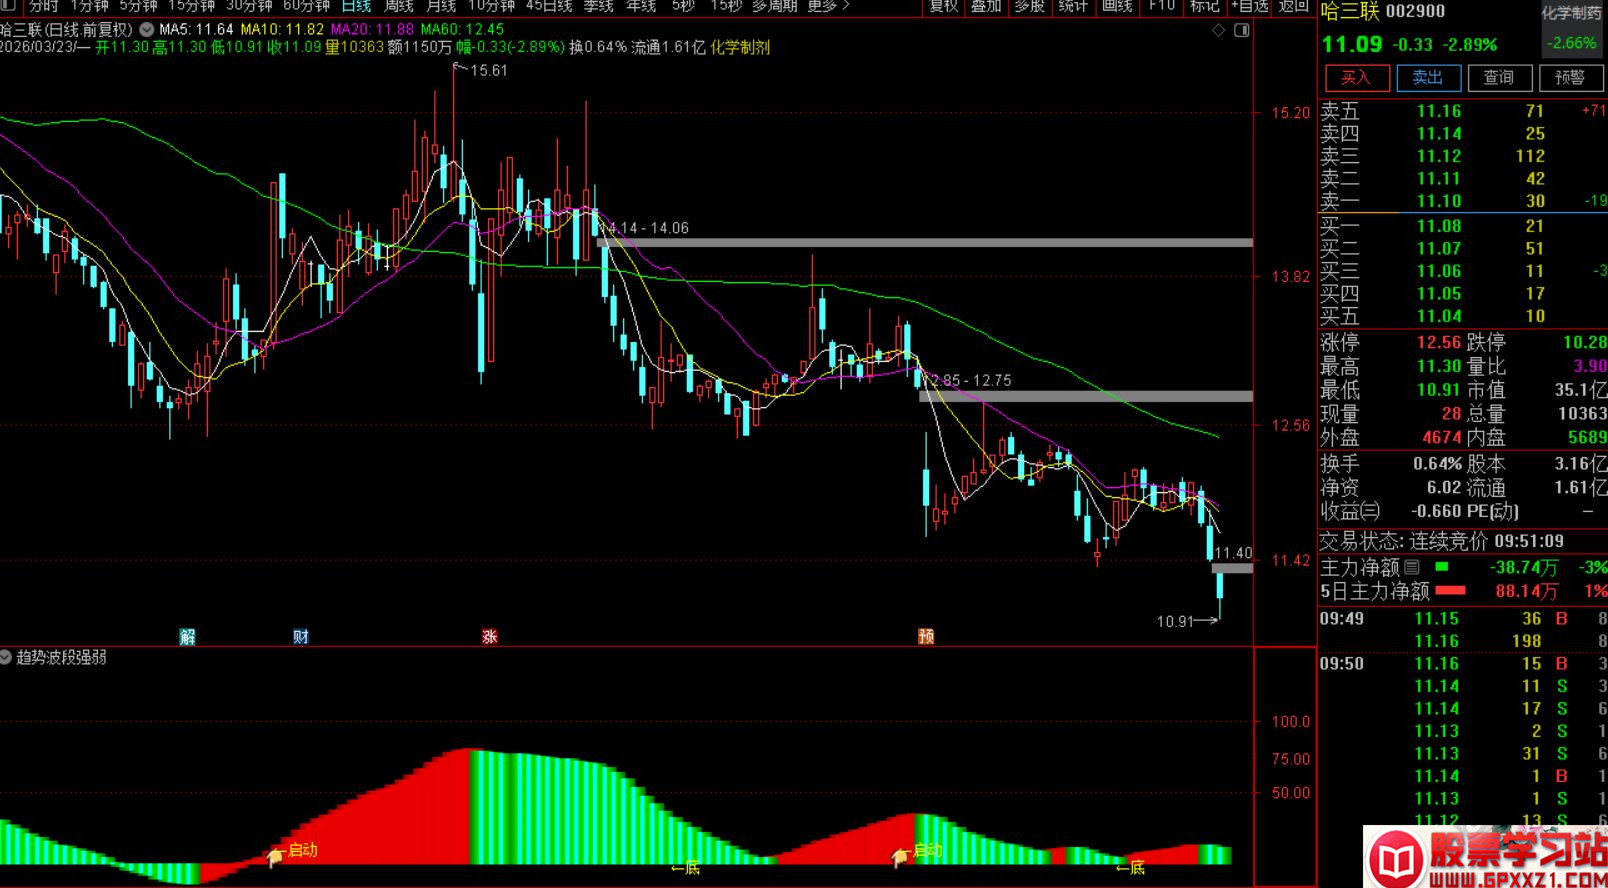Click the 12.85 - 12.75 gap bar
Screen dimensions: 1608x888
[x=1086, y=397]
